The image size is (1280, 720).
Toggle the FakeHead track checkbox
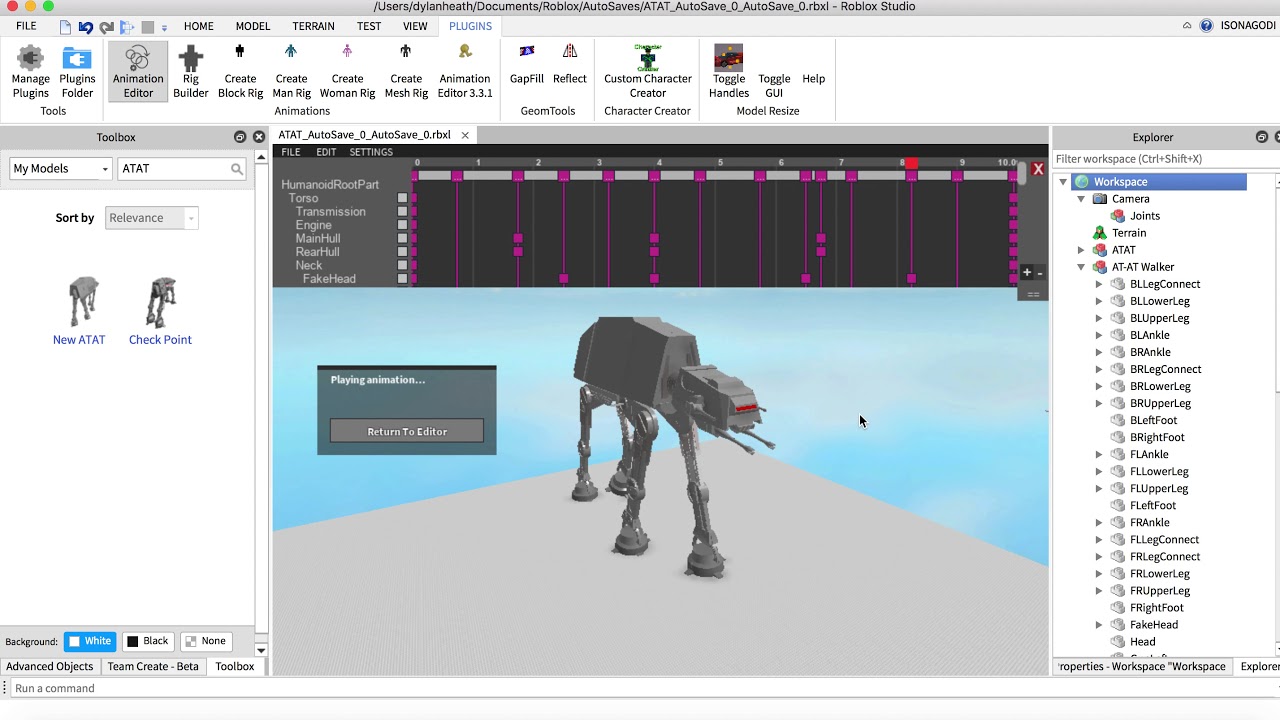pyautogui.click(x=403, y=279)
